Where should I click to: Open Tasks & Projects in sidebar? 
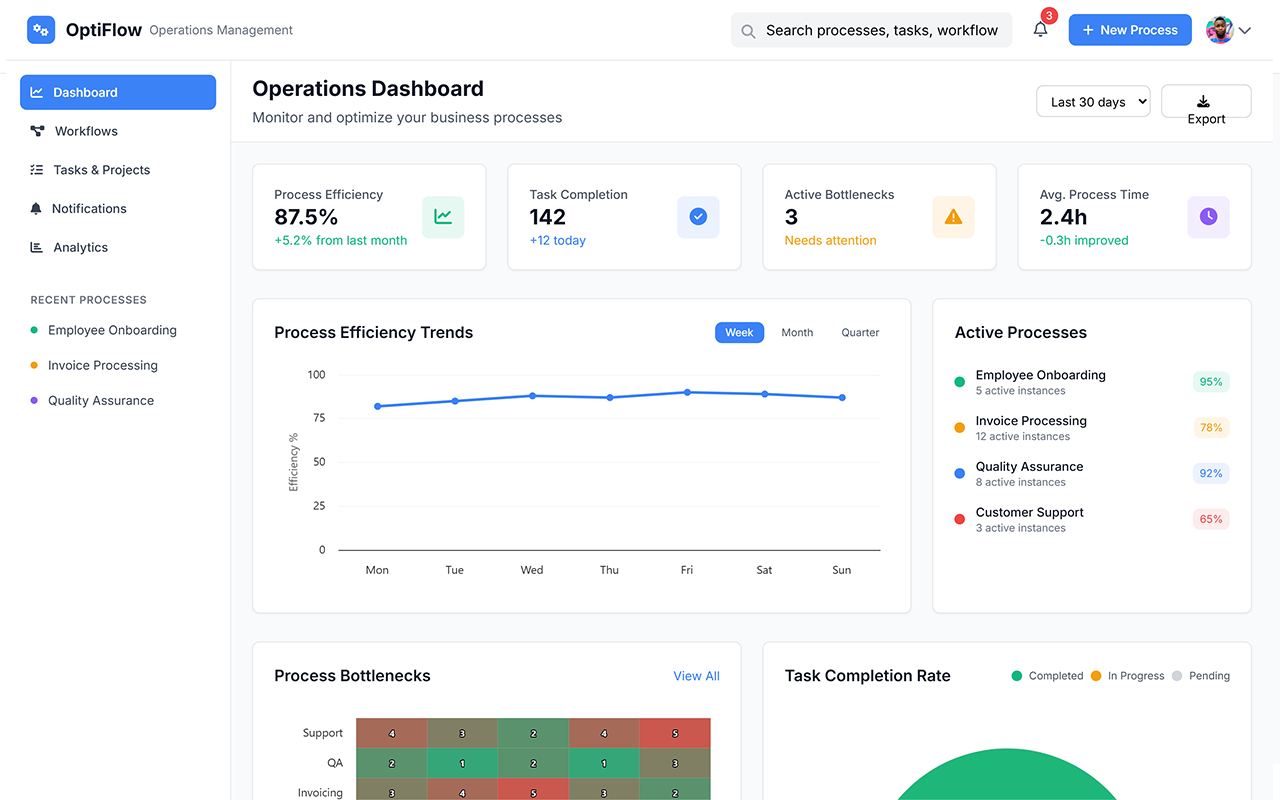pyautogui.click(x=118, y=170)
